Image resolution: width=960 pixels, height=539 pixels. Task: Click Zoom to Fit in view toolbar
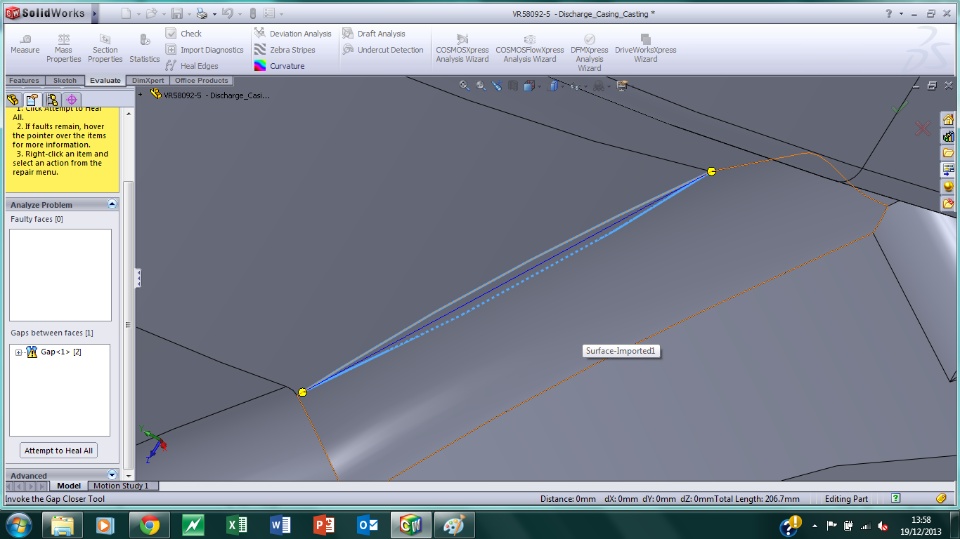[464, 86]
